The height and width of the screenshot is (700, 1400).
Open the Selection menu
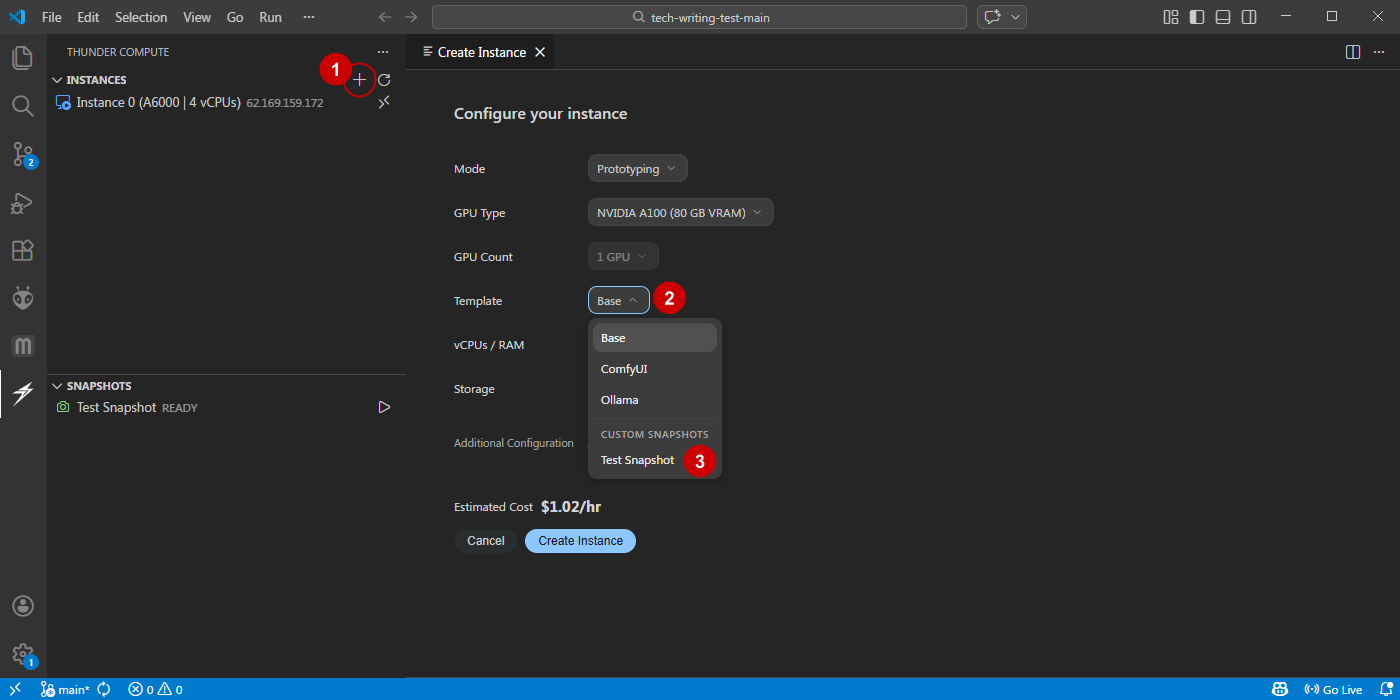coord(141,17)
